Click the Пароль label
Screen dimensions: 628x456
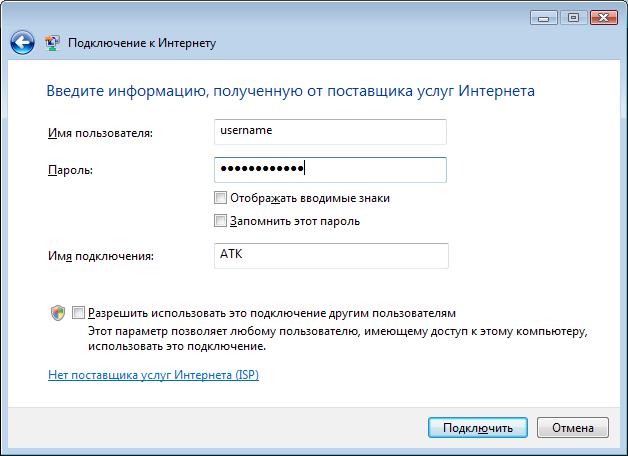[x=70, y=170]
